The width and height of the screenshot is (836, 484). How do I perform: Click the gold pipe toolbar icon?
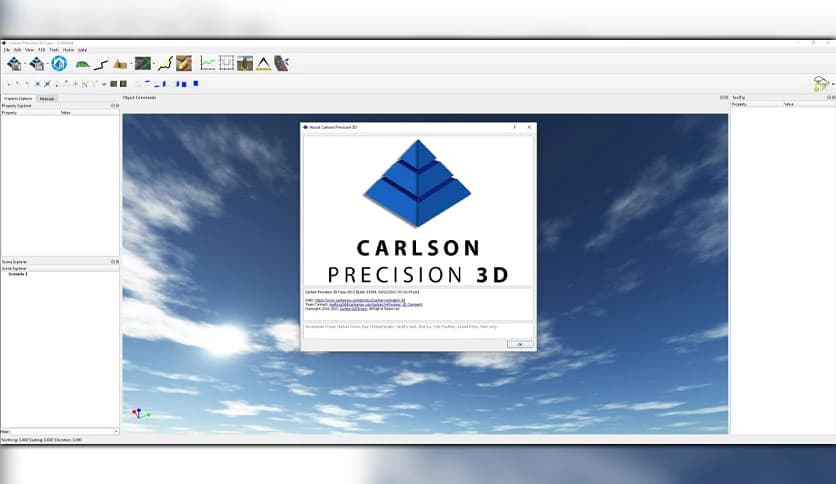[184, 63]
